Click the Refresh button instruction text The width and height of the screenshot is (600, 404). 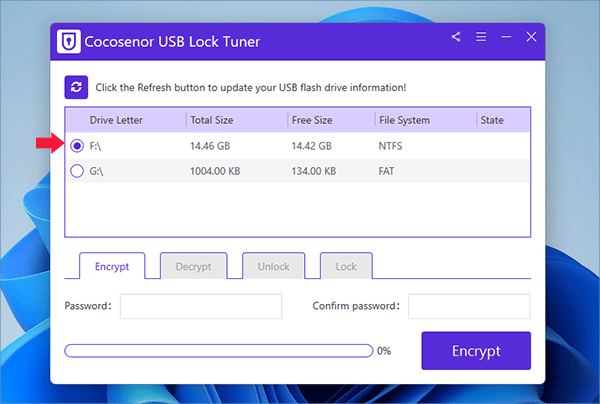251,88
